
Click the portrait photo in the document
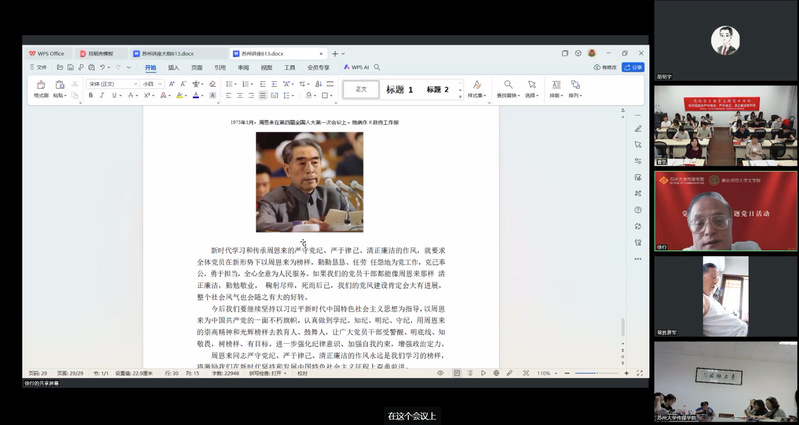click(x=309, y=181)
